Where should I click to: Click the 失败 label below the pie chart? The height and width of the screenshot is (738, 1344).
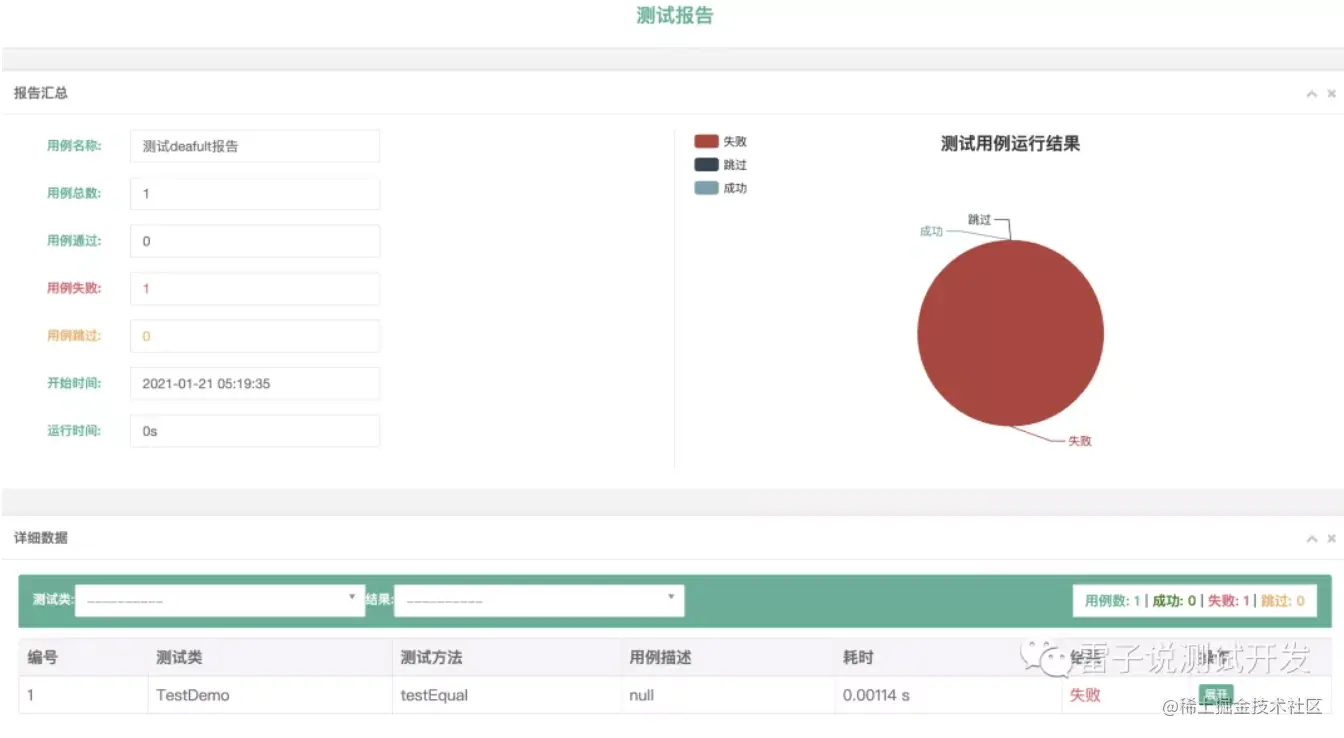(x=1080, y=440)
